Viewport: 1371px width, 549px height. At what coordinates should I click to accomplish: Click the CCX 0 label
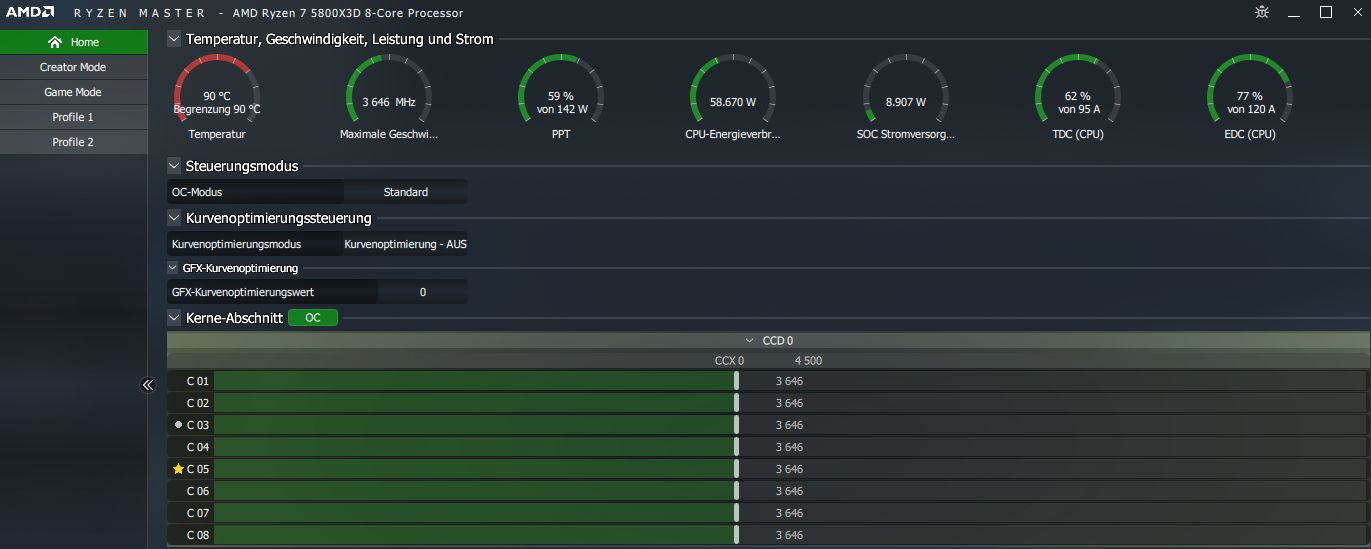click(x=729, y=361)
